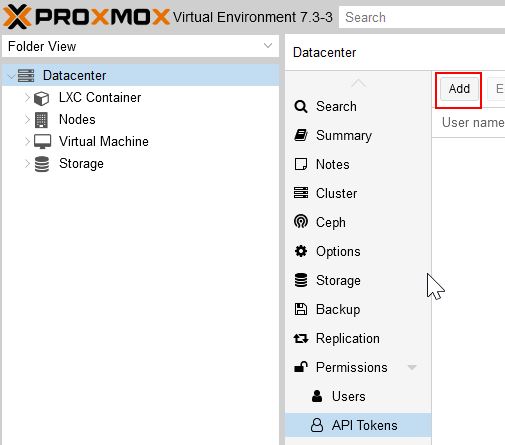Click the Replication arrows icon

point(301,339)
